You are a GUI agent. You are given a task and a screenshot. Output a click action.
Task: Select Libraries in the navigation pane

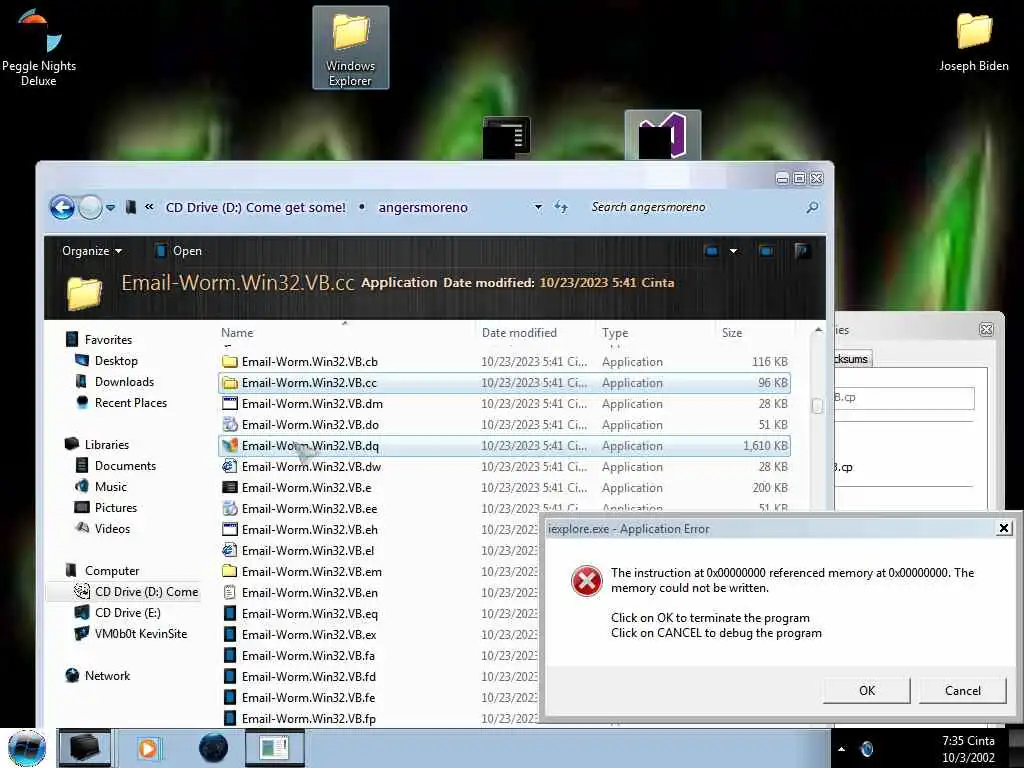point(98,445)
